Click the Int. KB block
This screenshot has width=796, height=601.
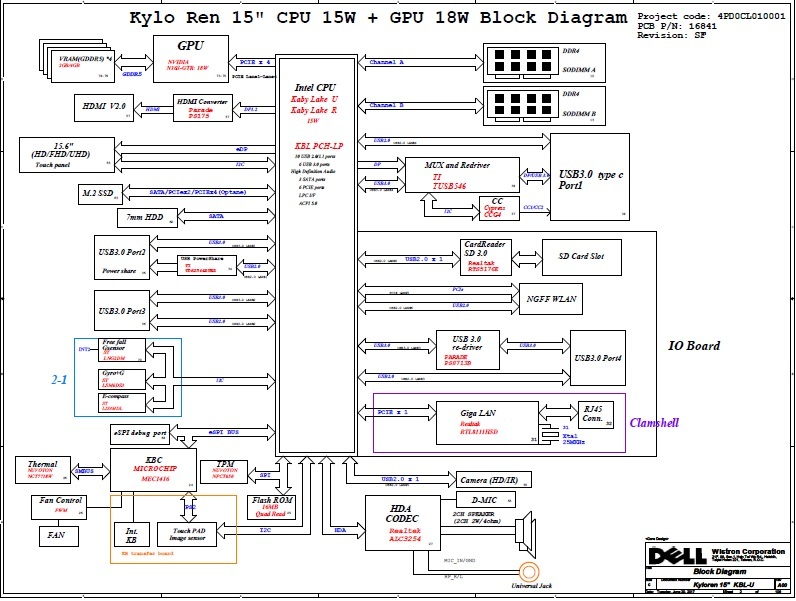[x=132, y=535]
